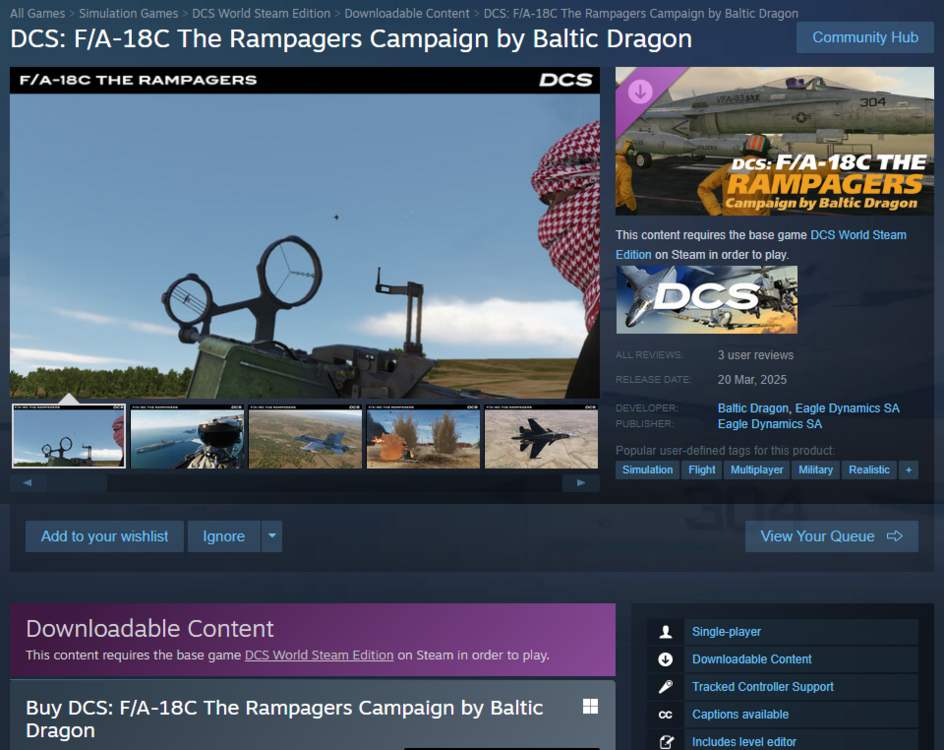Click View Your Queue

click(x=831, y=536)
